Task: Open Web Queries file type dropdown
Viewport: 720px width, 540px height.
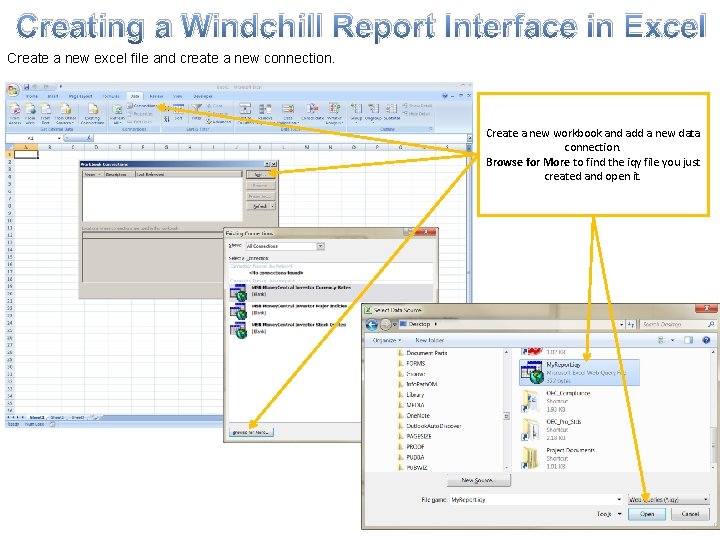Action: click(668, 500)
